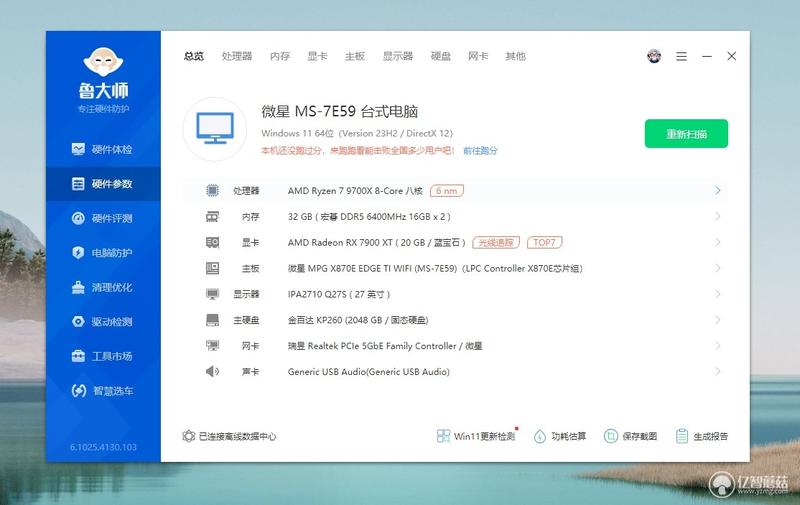Expand the 主板 row chevron
Viewport: 800px width, 505px height.
tap(717, 268)
